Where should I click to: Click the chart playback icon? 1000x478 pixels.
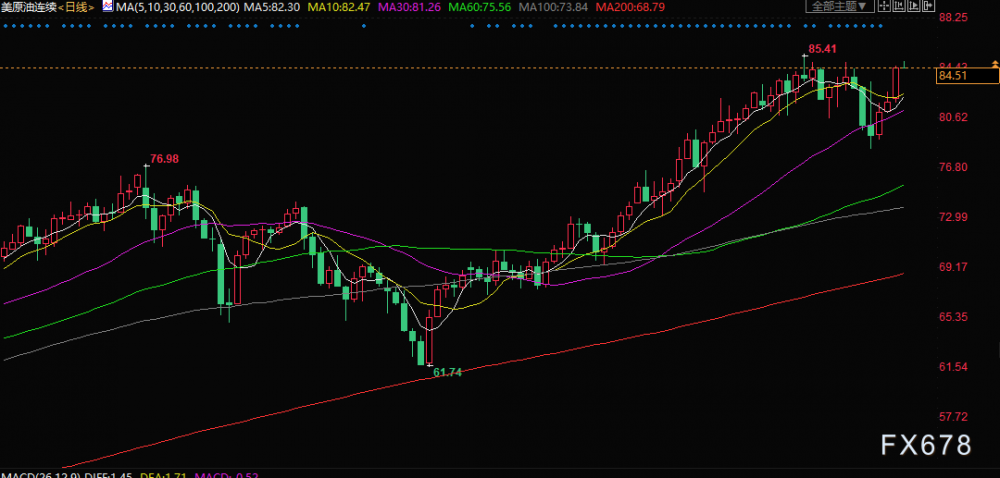click(x=914, y=6)
